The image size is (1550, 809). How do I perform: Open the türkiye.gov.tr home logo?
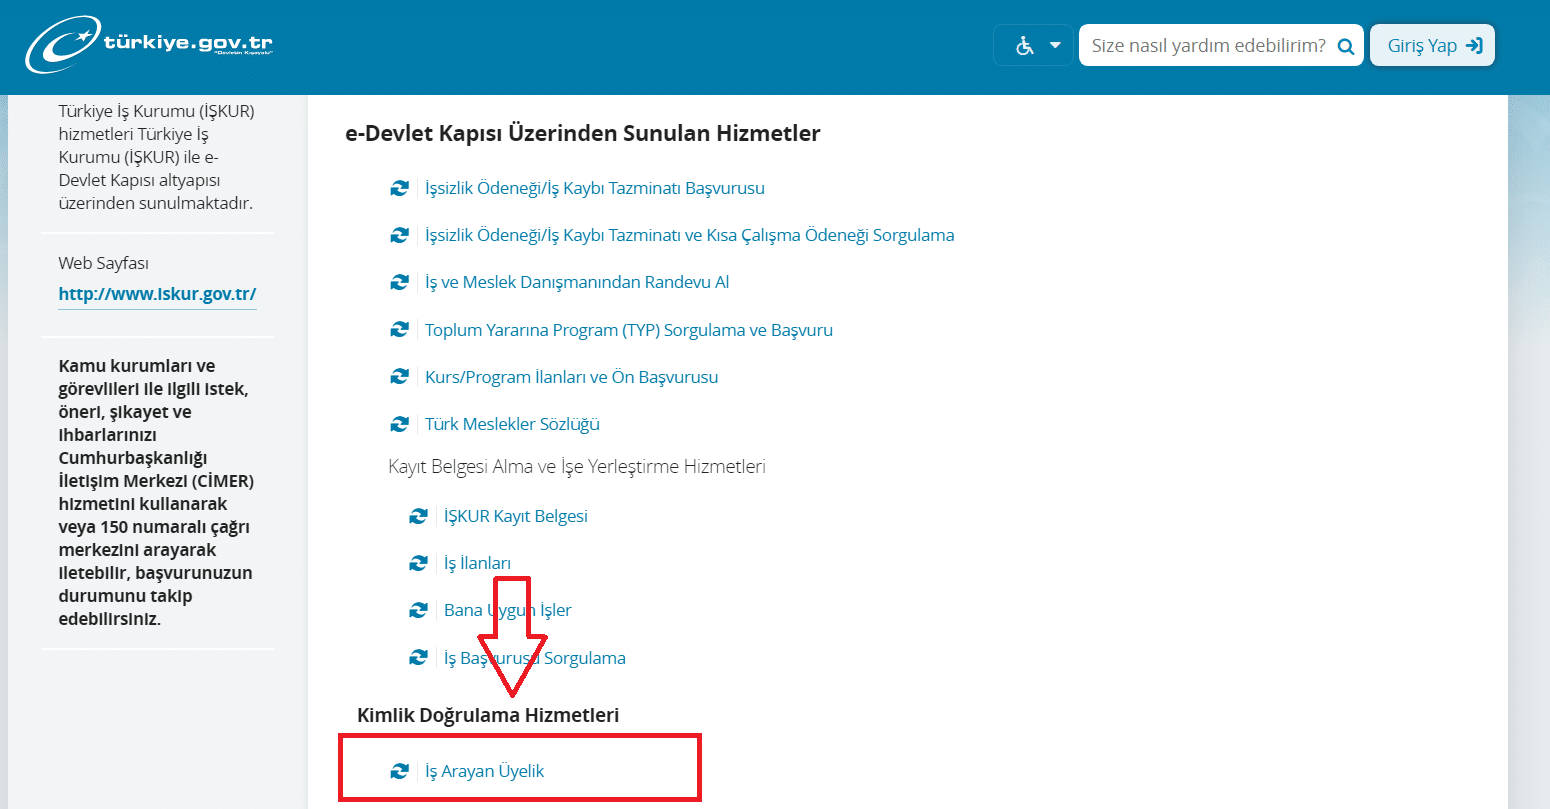point(149,45)
